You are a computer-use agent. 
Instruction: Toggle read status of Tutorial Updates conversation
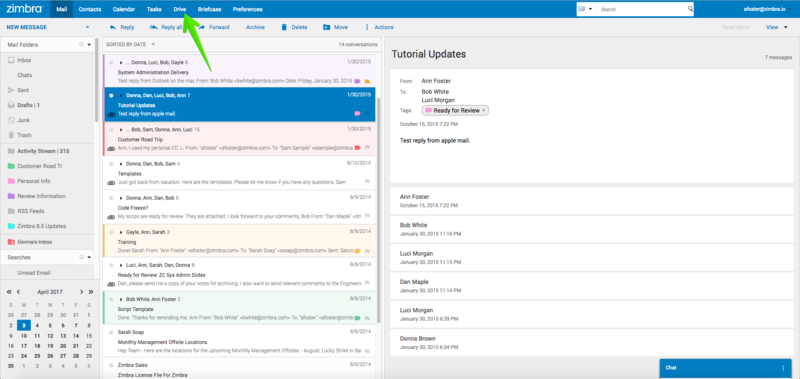point(111,95)
